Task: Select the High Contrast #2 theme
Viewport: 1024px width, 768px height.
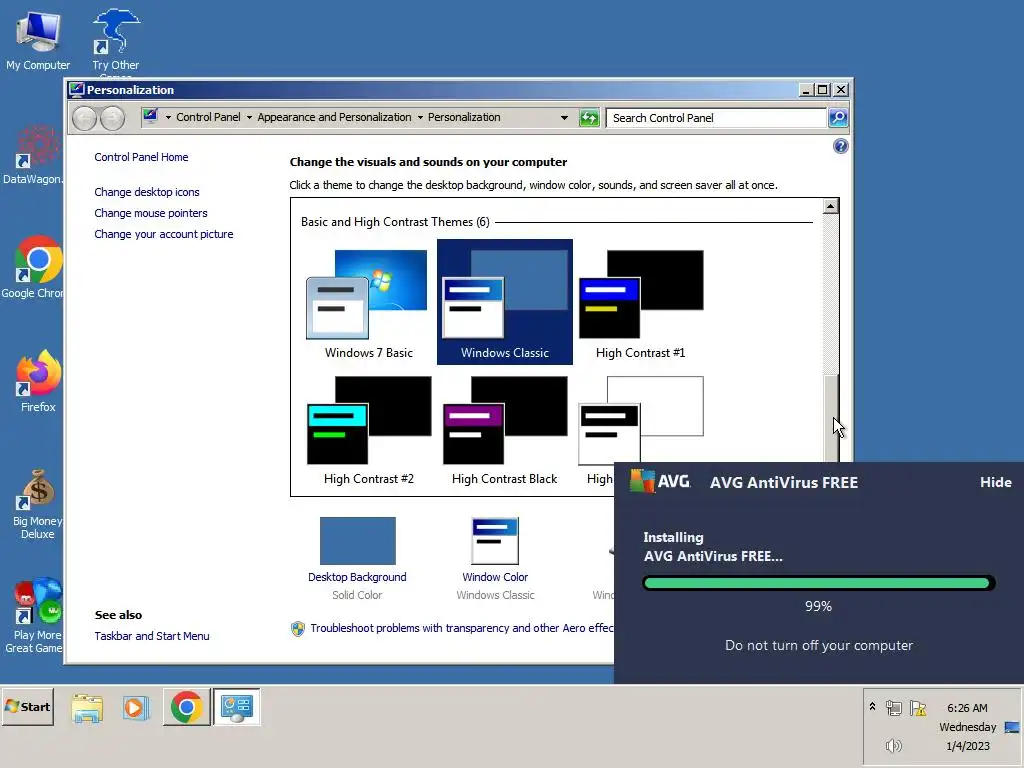Action: pyautogui.click(x=368, y=429)
